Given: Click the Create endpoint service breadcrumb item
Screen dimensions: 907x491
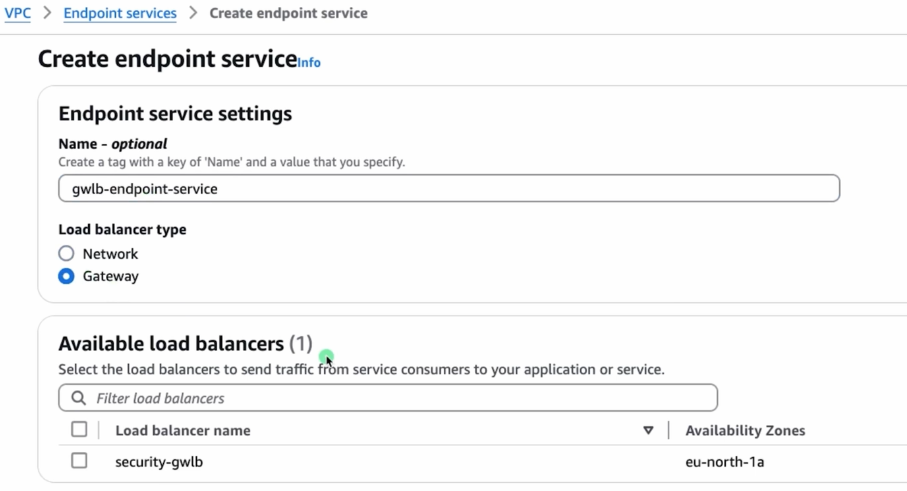Looking at the screenshot, I should point(288,13).
